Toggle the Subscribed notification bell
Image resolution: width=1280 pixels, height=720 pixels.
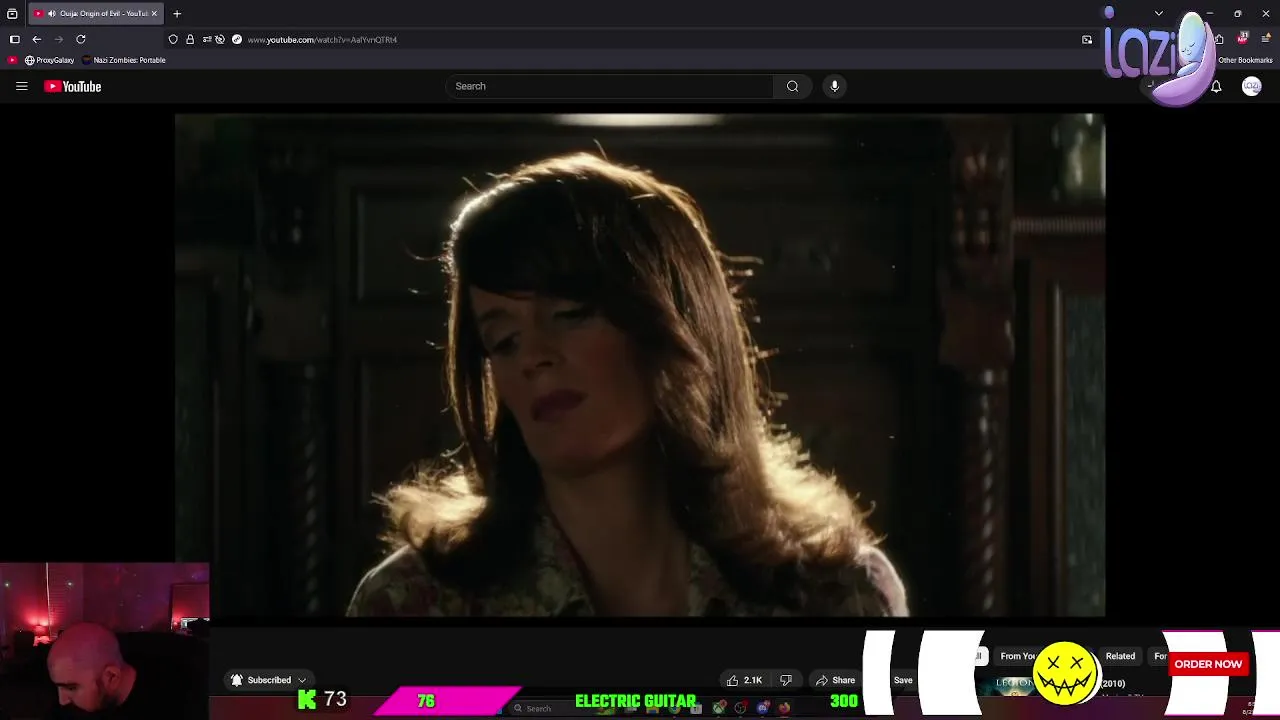point(237,680)
